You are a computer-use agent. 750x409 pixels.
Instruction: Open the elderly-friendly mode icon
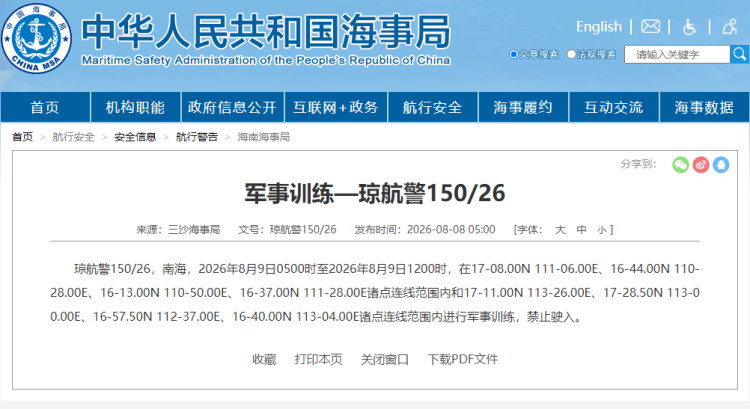pos(730,26)
